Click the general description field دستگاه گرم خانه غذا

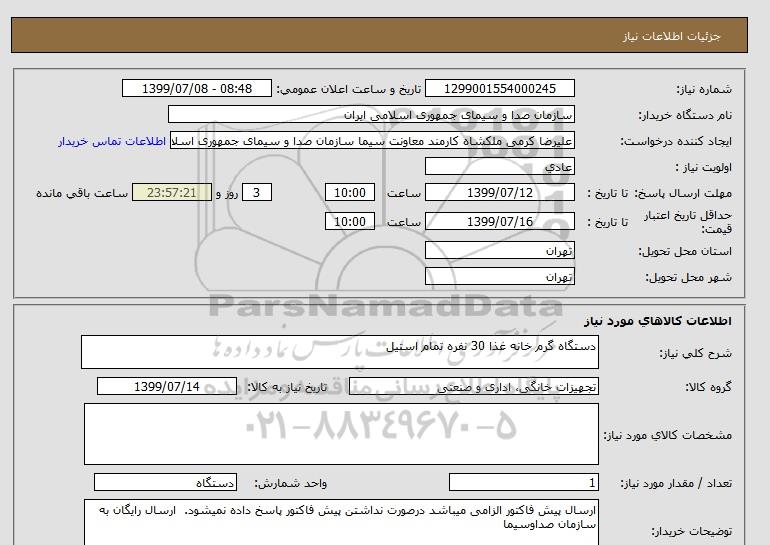340,352
